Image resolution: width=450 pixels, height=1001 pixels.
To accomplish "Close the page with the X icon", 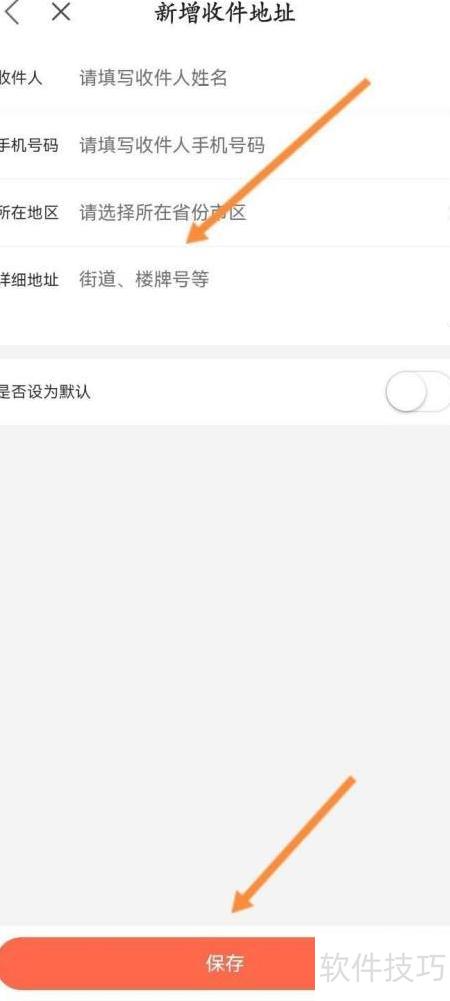I will [x=61, y=11].
